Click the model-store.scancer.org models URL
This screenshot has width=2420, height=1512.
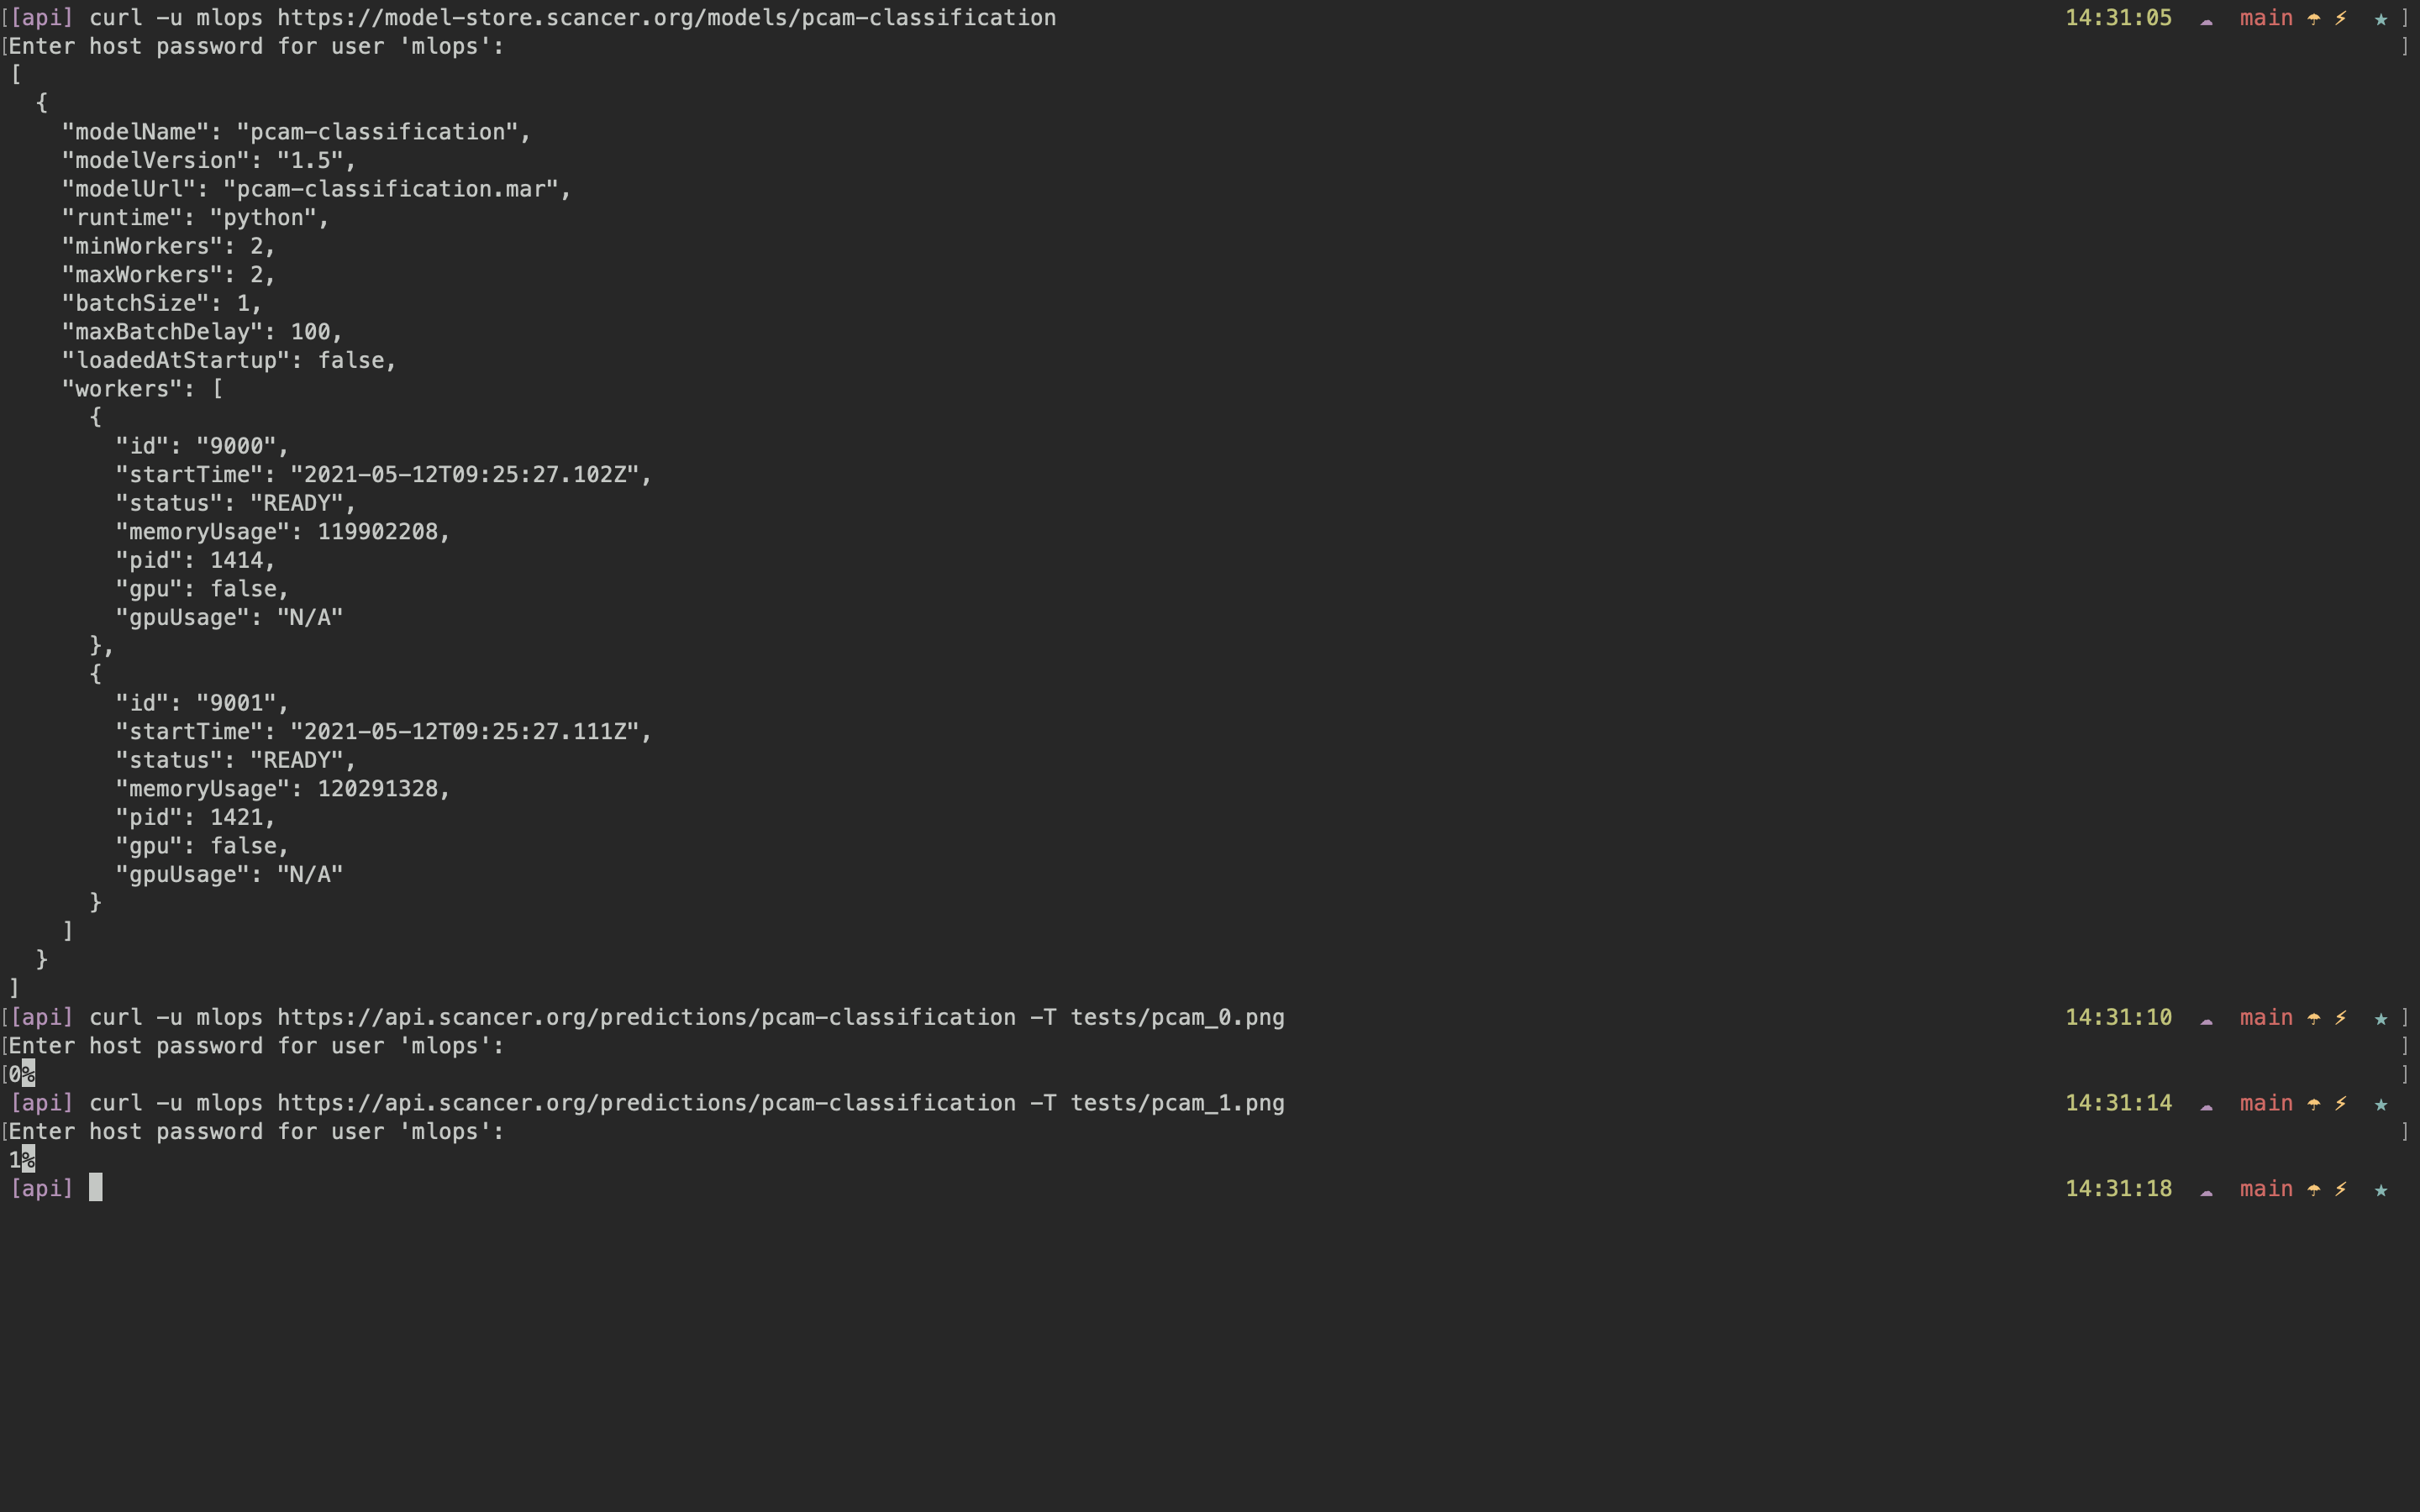tap(666, 18)
